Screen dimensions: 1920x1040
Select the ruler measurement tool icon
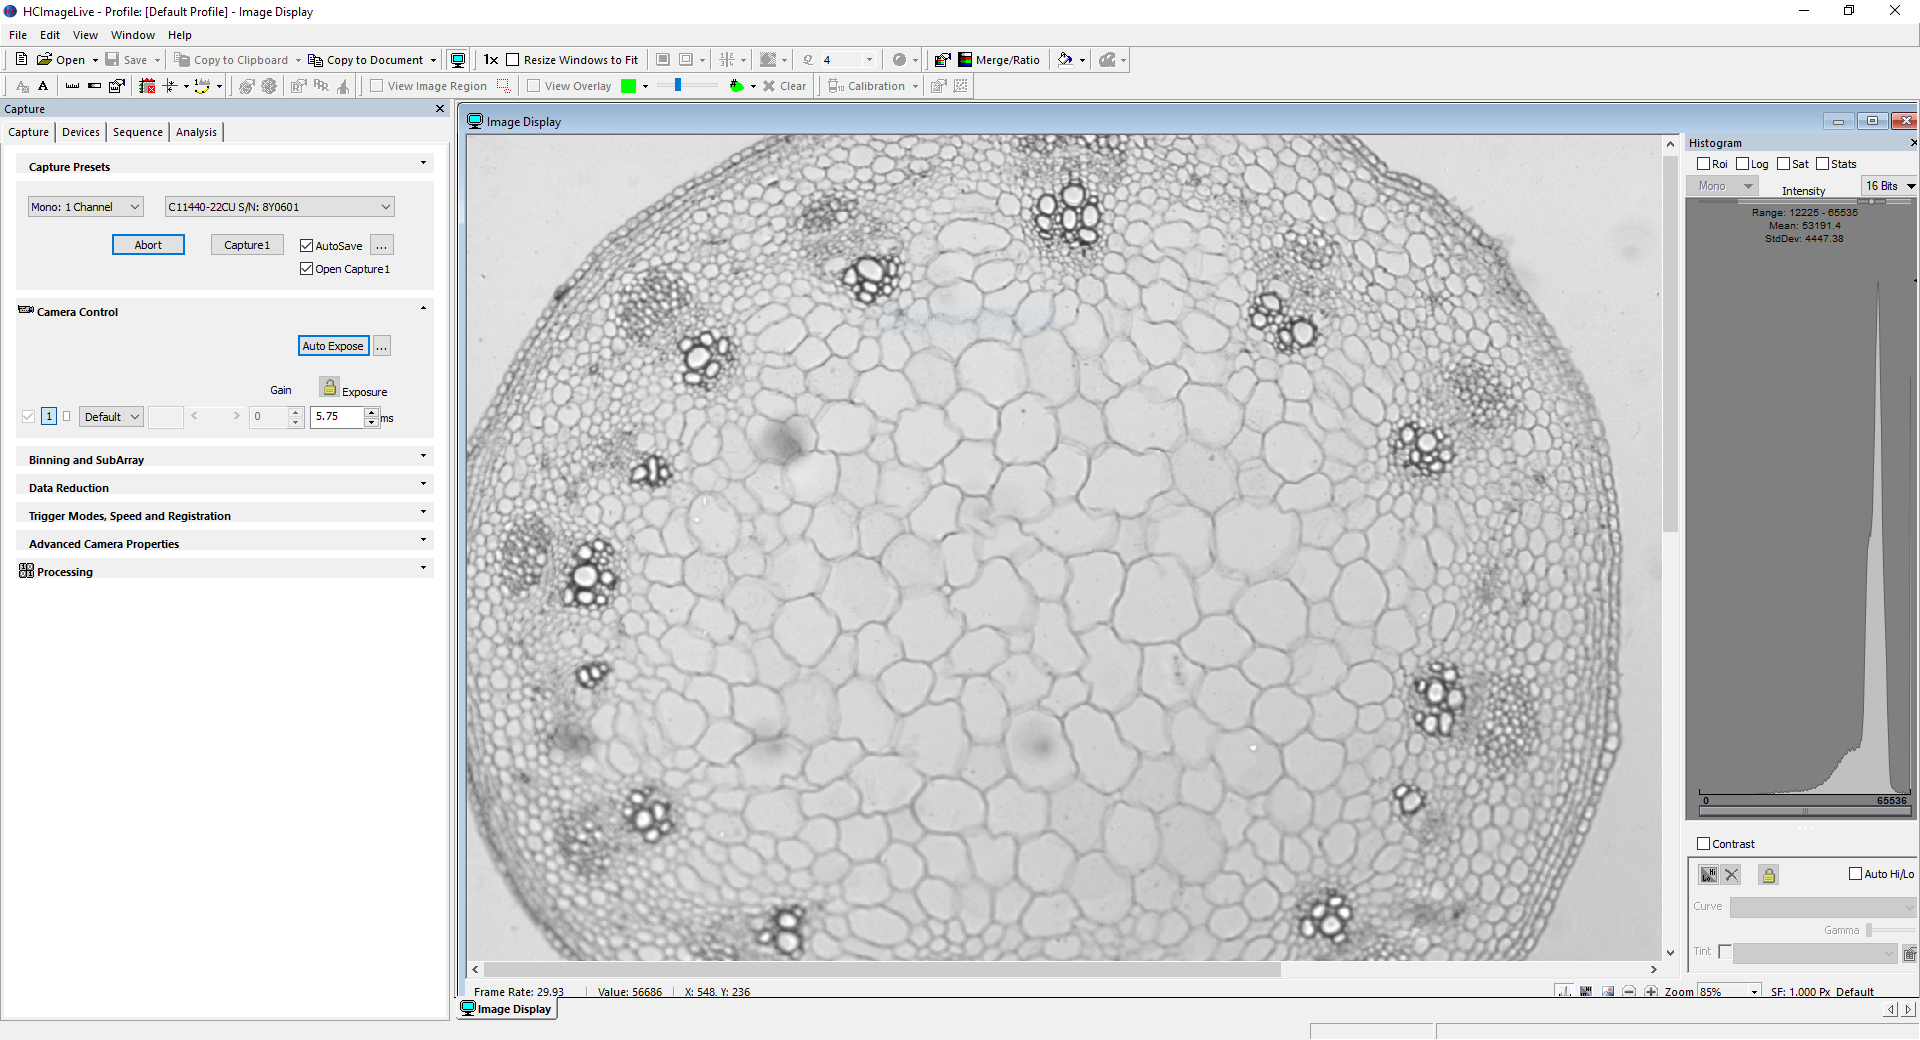coord(72,86)
